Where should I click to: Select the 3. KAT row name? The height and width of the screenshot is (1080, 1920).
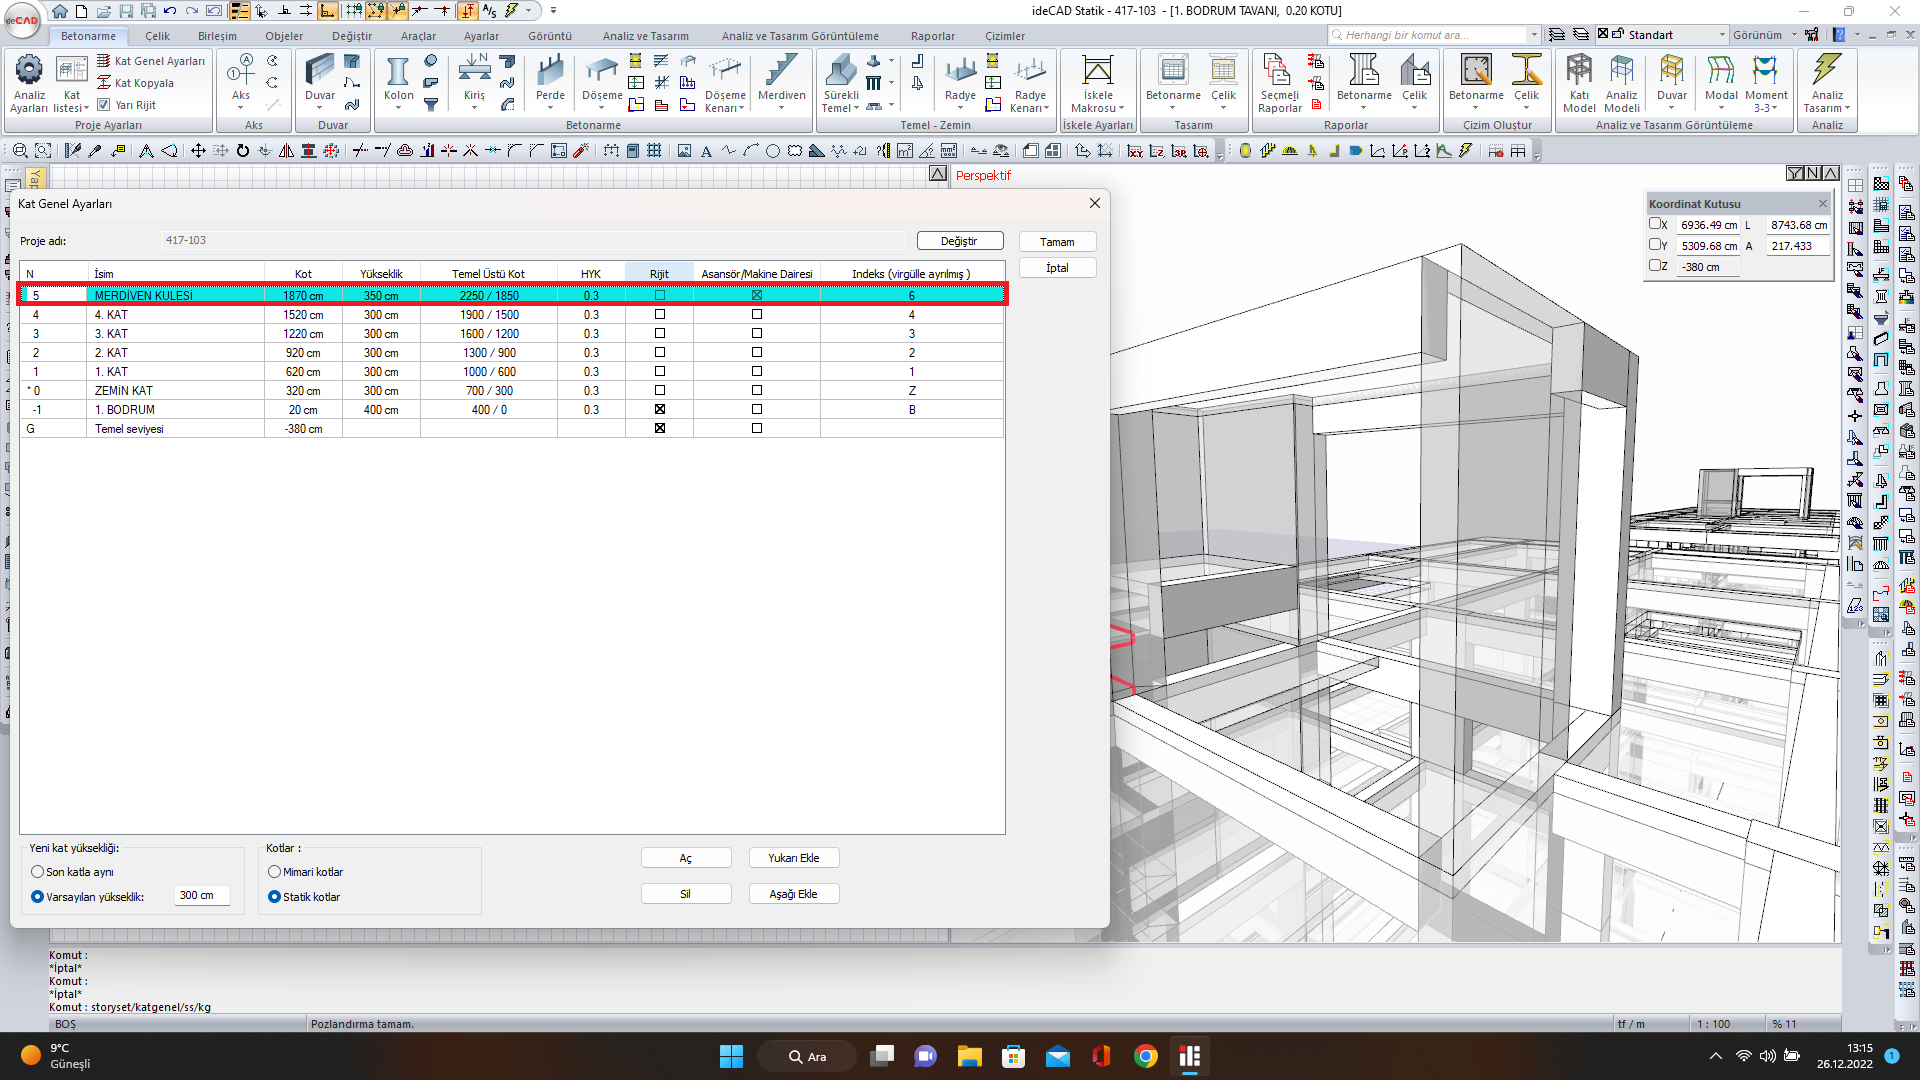click(x=111, y=334)
